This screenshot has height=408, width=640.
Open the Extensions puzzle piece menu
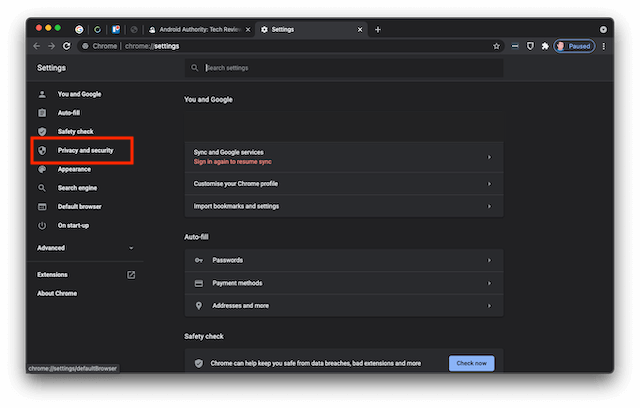pyautogui.click(x=545, y=46)
